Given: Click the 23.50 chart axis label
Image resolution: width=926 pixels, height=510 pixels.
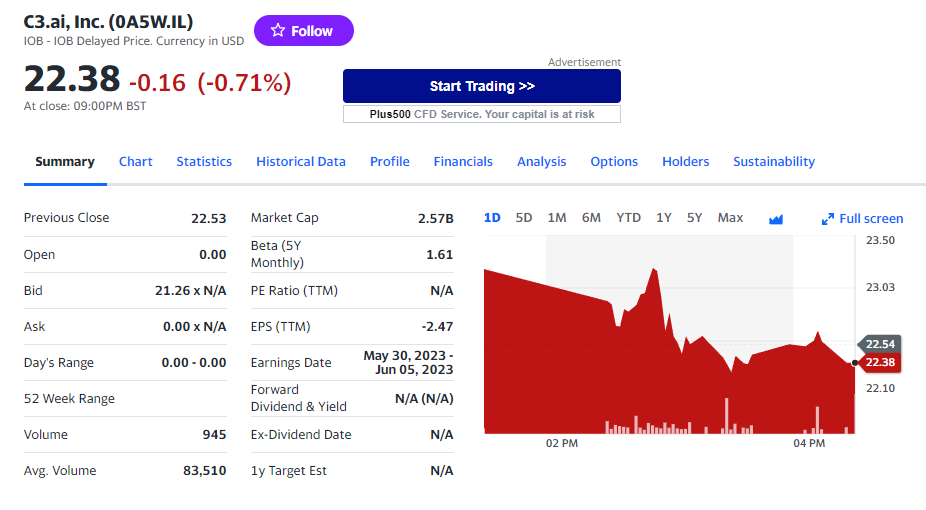Looking at the screenshot, I should tap(880, 240).
